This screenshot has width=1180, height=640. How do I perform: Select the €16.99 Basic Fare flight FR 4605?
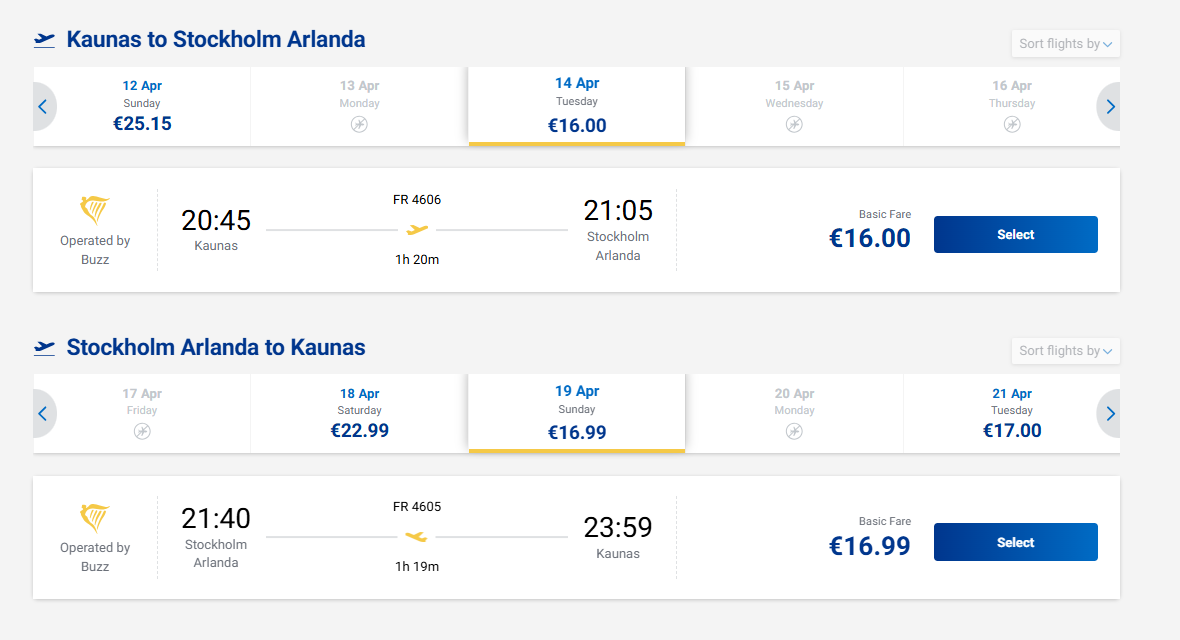[1015, 542]
